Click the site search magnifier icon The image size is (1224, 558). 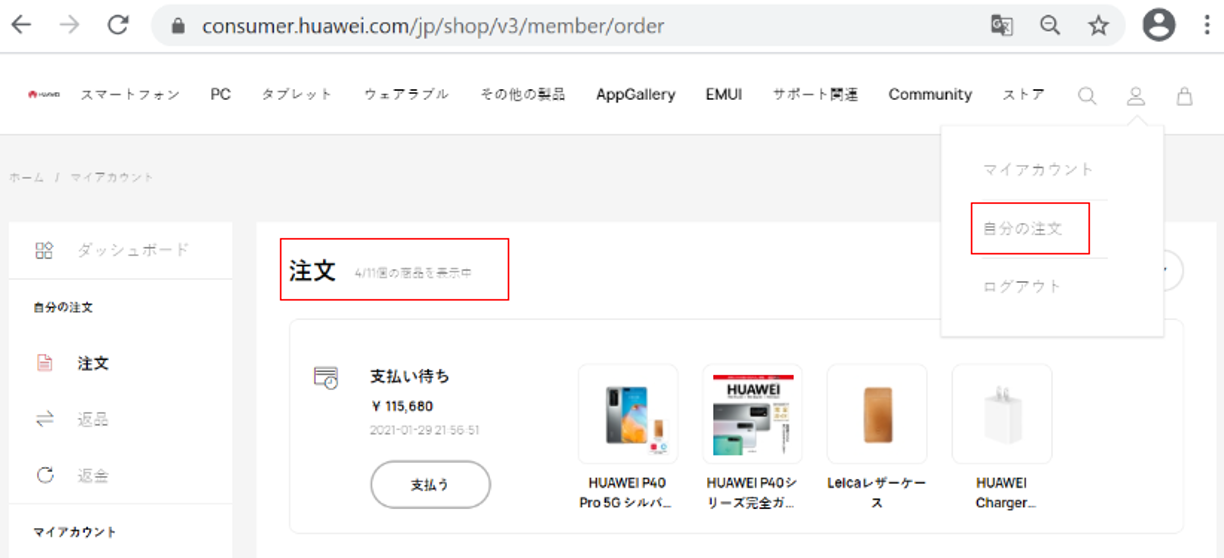[x=1087, y=96]
